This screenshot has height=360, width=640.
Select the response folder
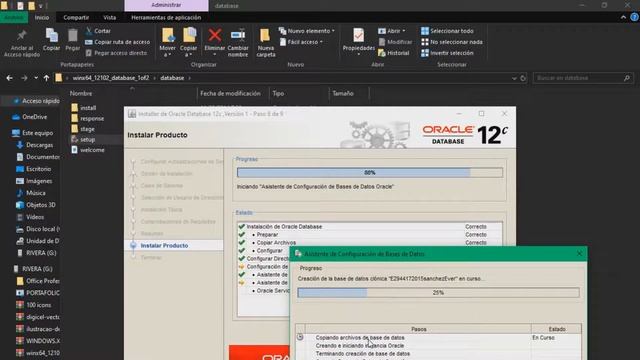click(x=88, y=118)
